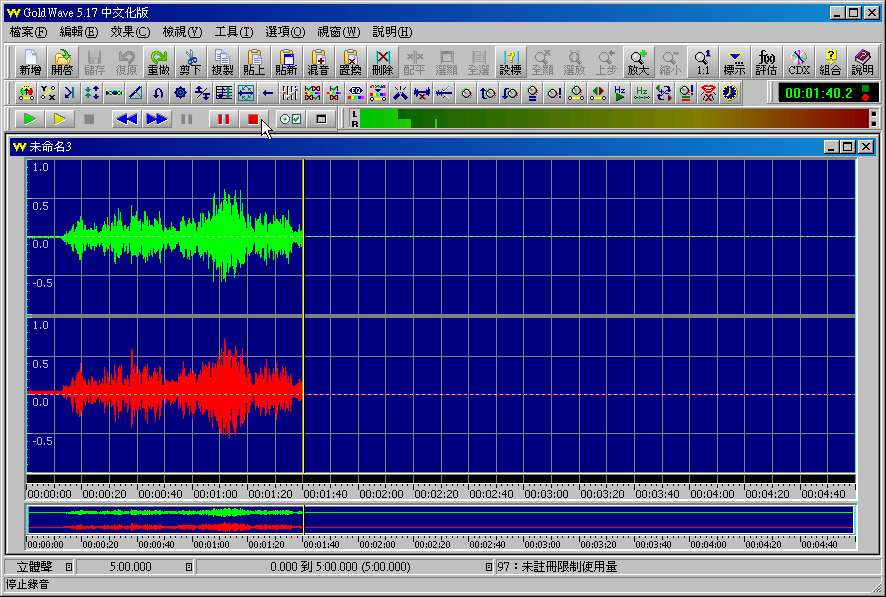Viewport: 886px width, 597px height.
Task: Open the CDX audio extraction tool
Action: tap(799, 62)
